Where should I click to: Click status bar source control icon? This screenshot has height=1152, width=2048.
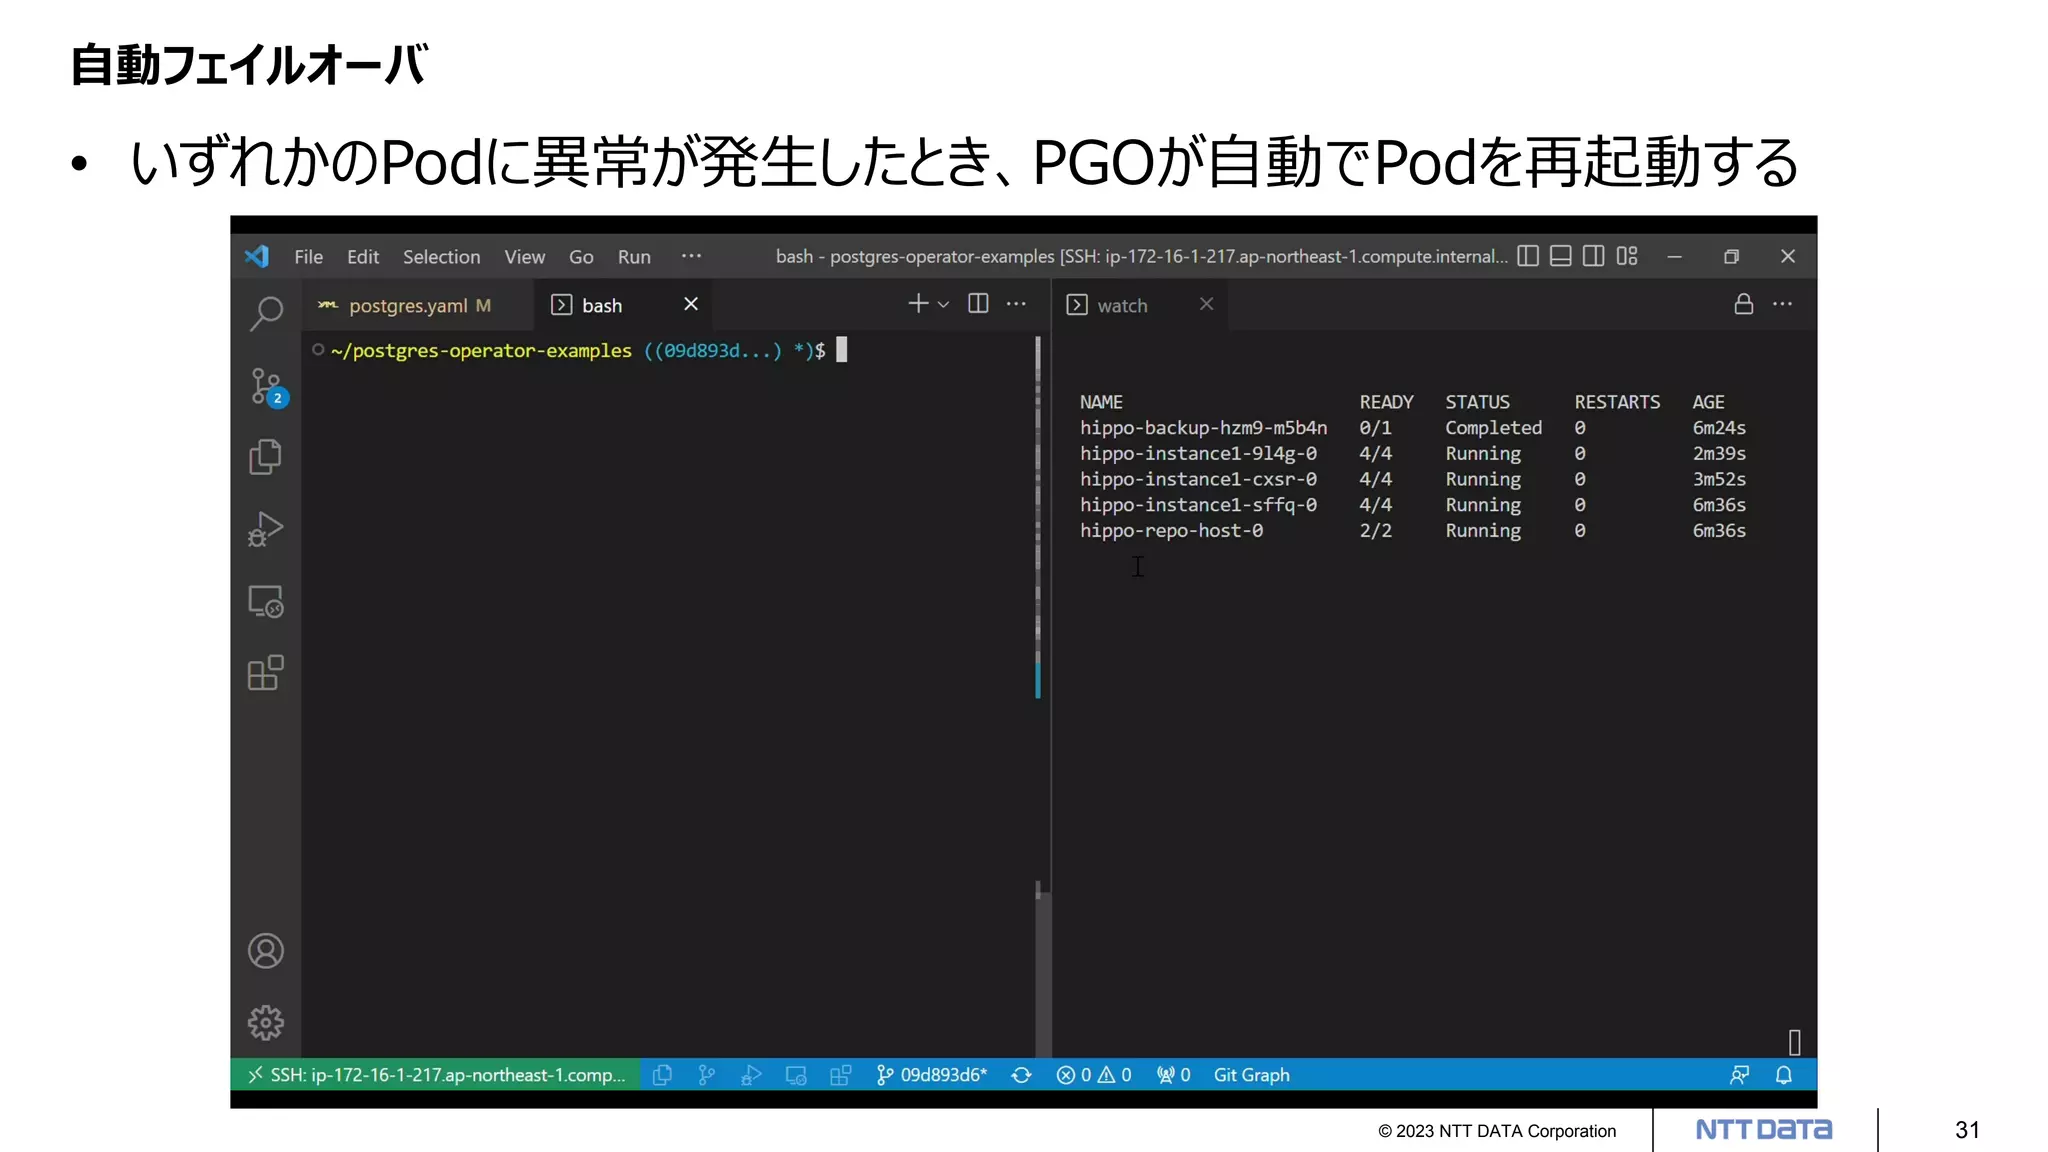pos(707,1075)
